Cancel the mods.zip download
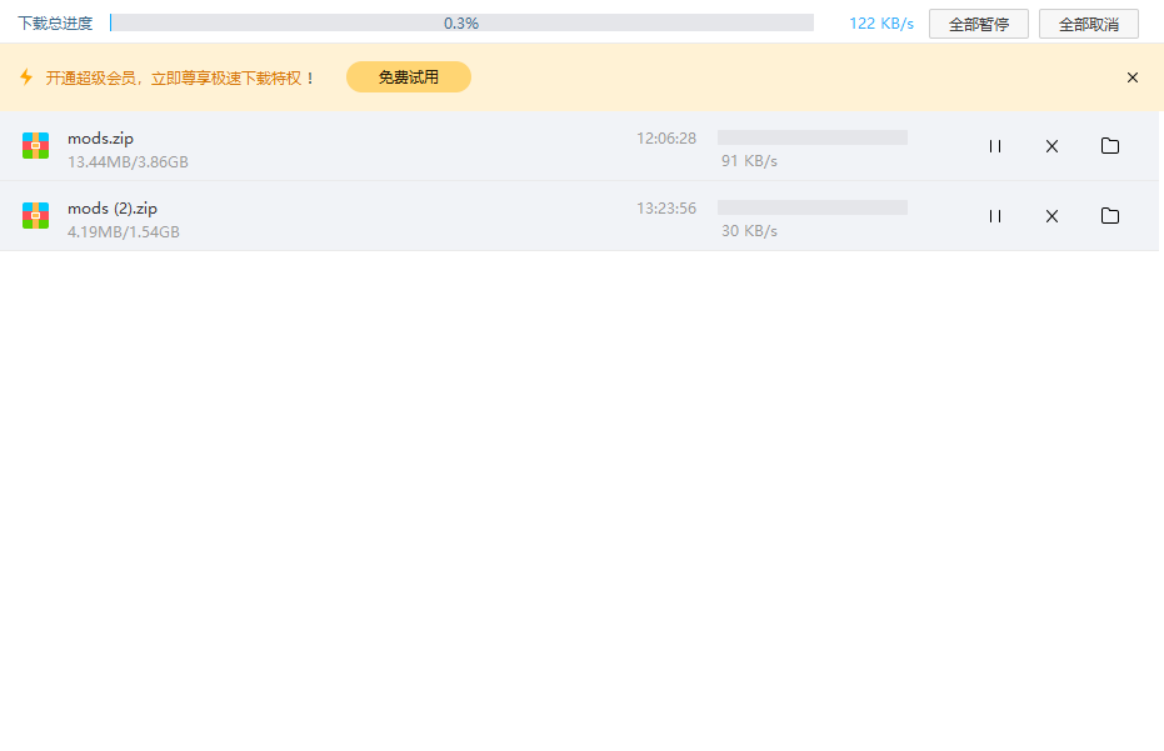 click(x=1052, y=146)
